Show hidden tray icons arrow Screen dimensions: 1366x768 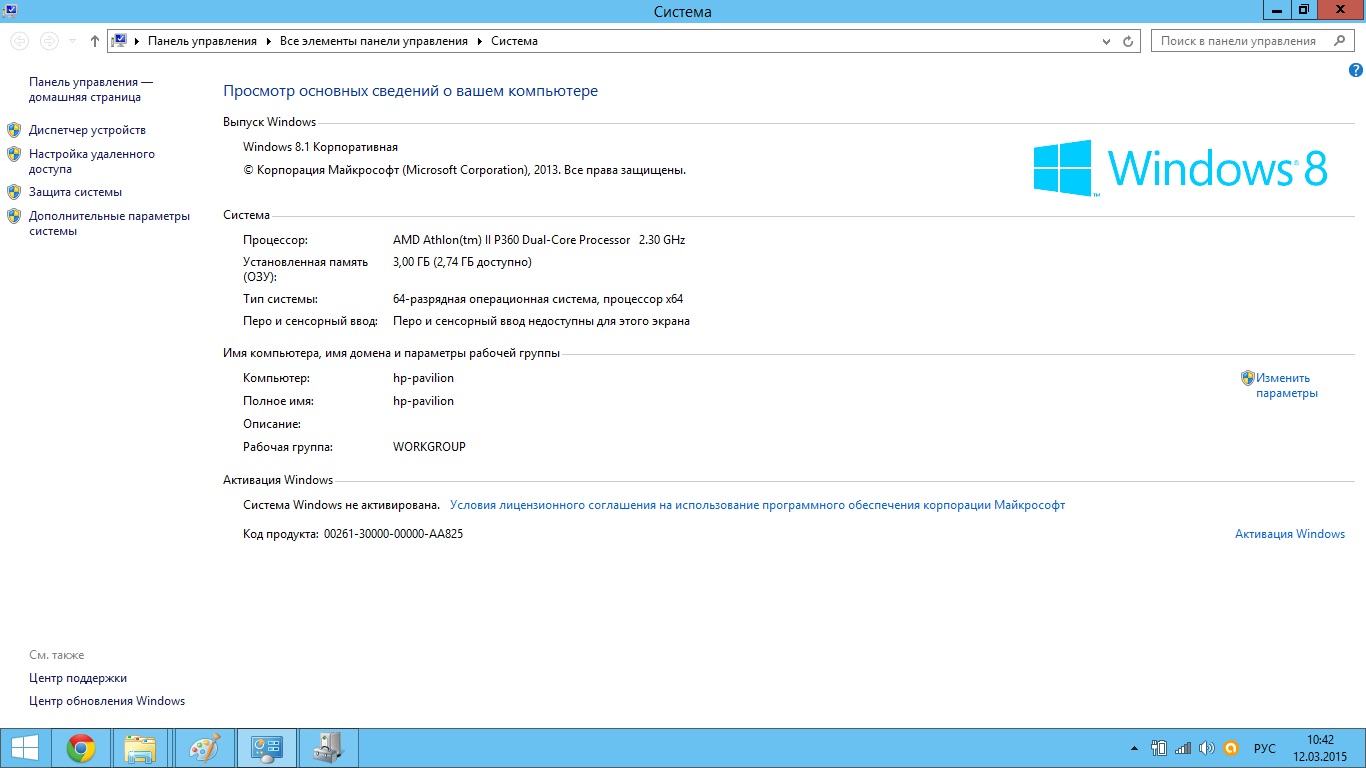[1134, 748]
